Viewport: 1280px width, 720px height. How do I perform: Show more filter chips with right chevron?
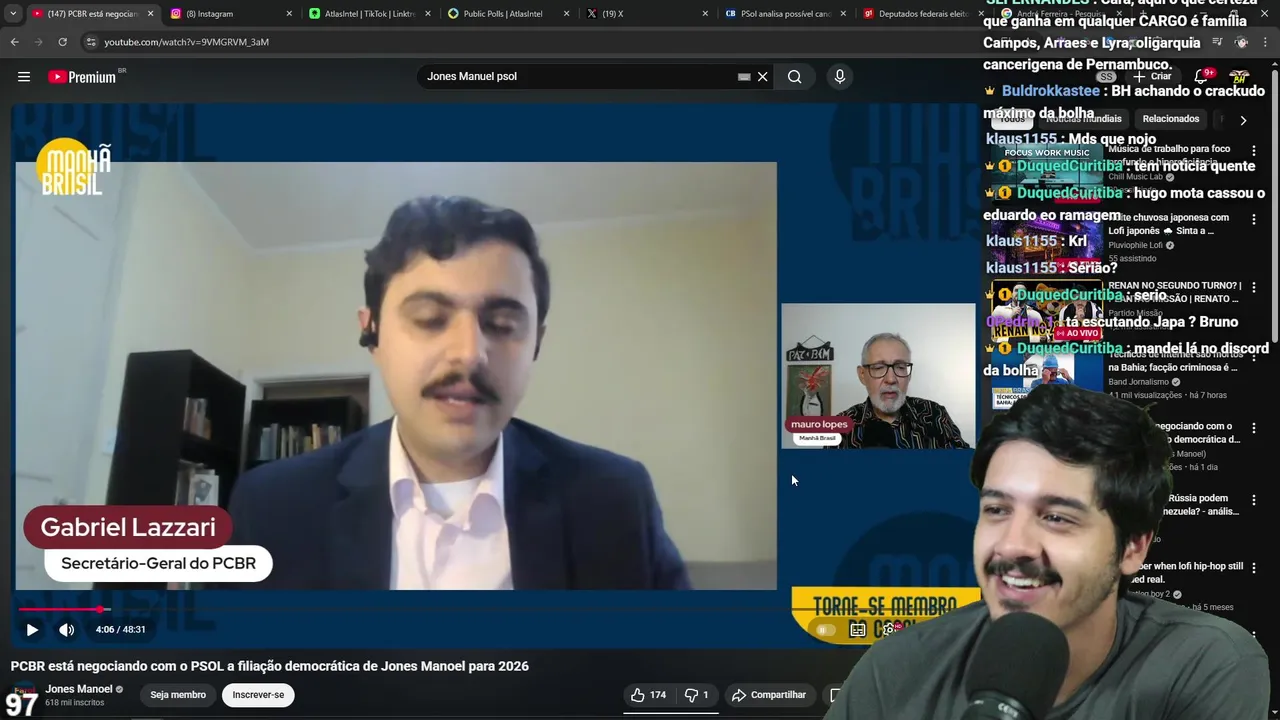point(1243,120)
